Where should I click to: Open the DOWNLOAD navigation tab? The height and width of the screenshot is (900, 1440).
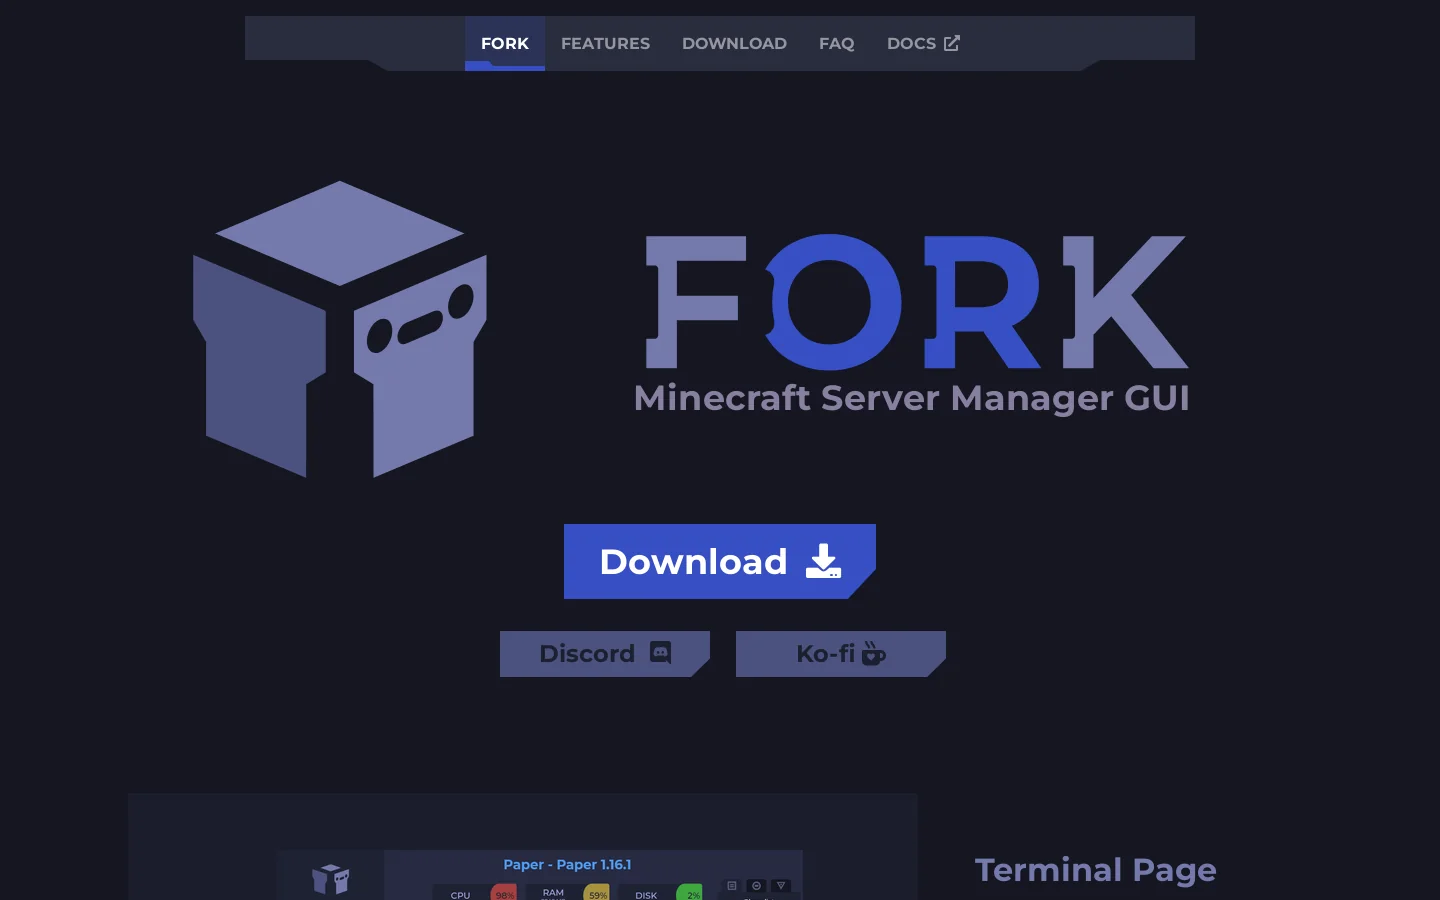point(734,43)
